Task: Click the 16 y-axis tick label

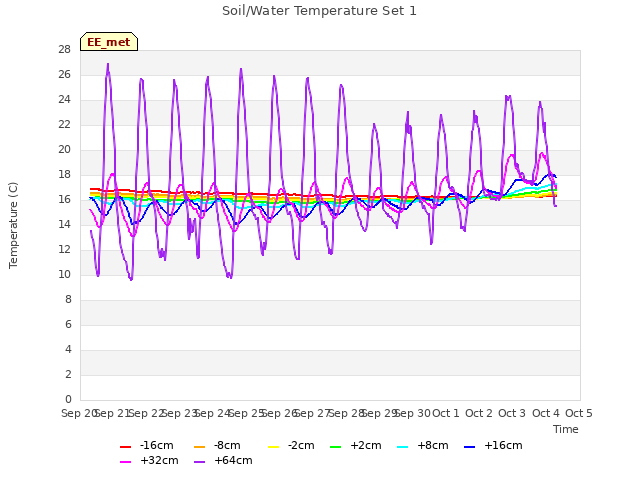Action: pos(64,200)
